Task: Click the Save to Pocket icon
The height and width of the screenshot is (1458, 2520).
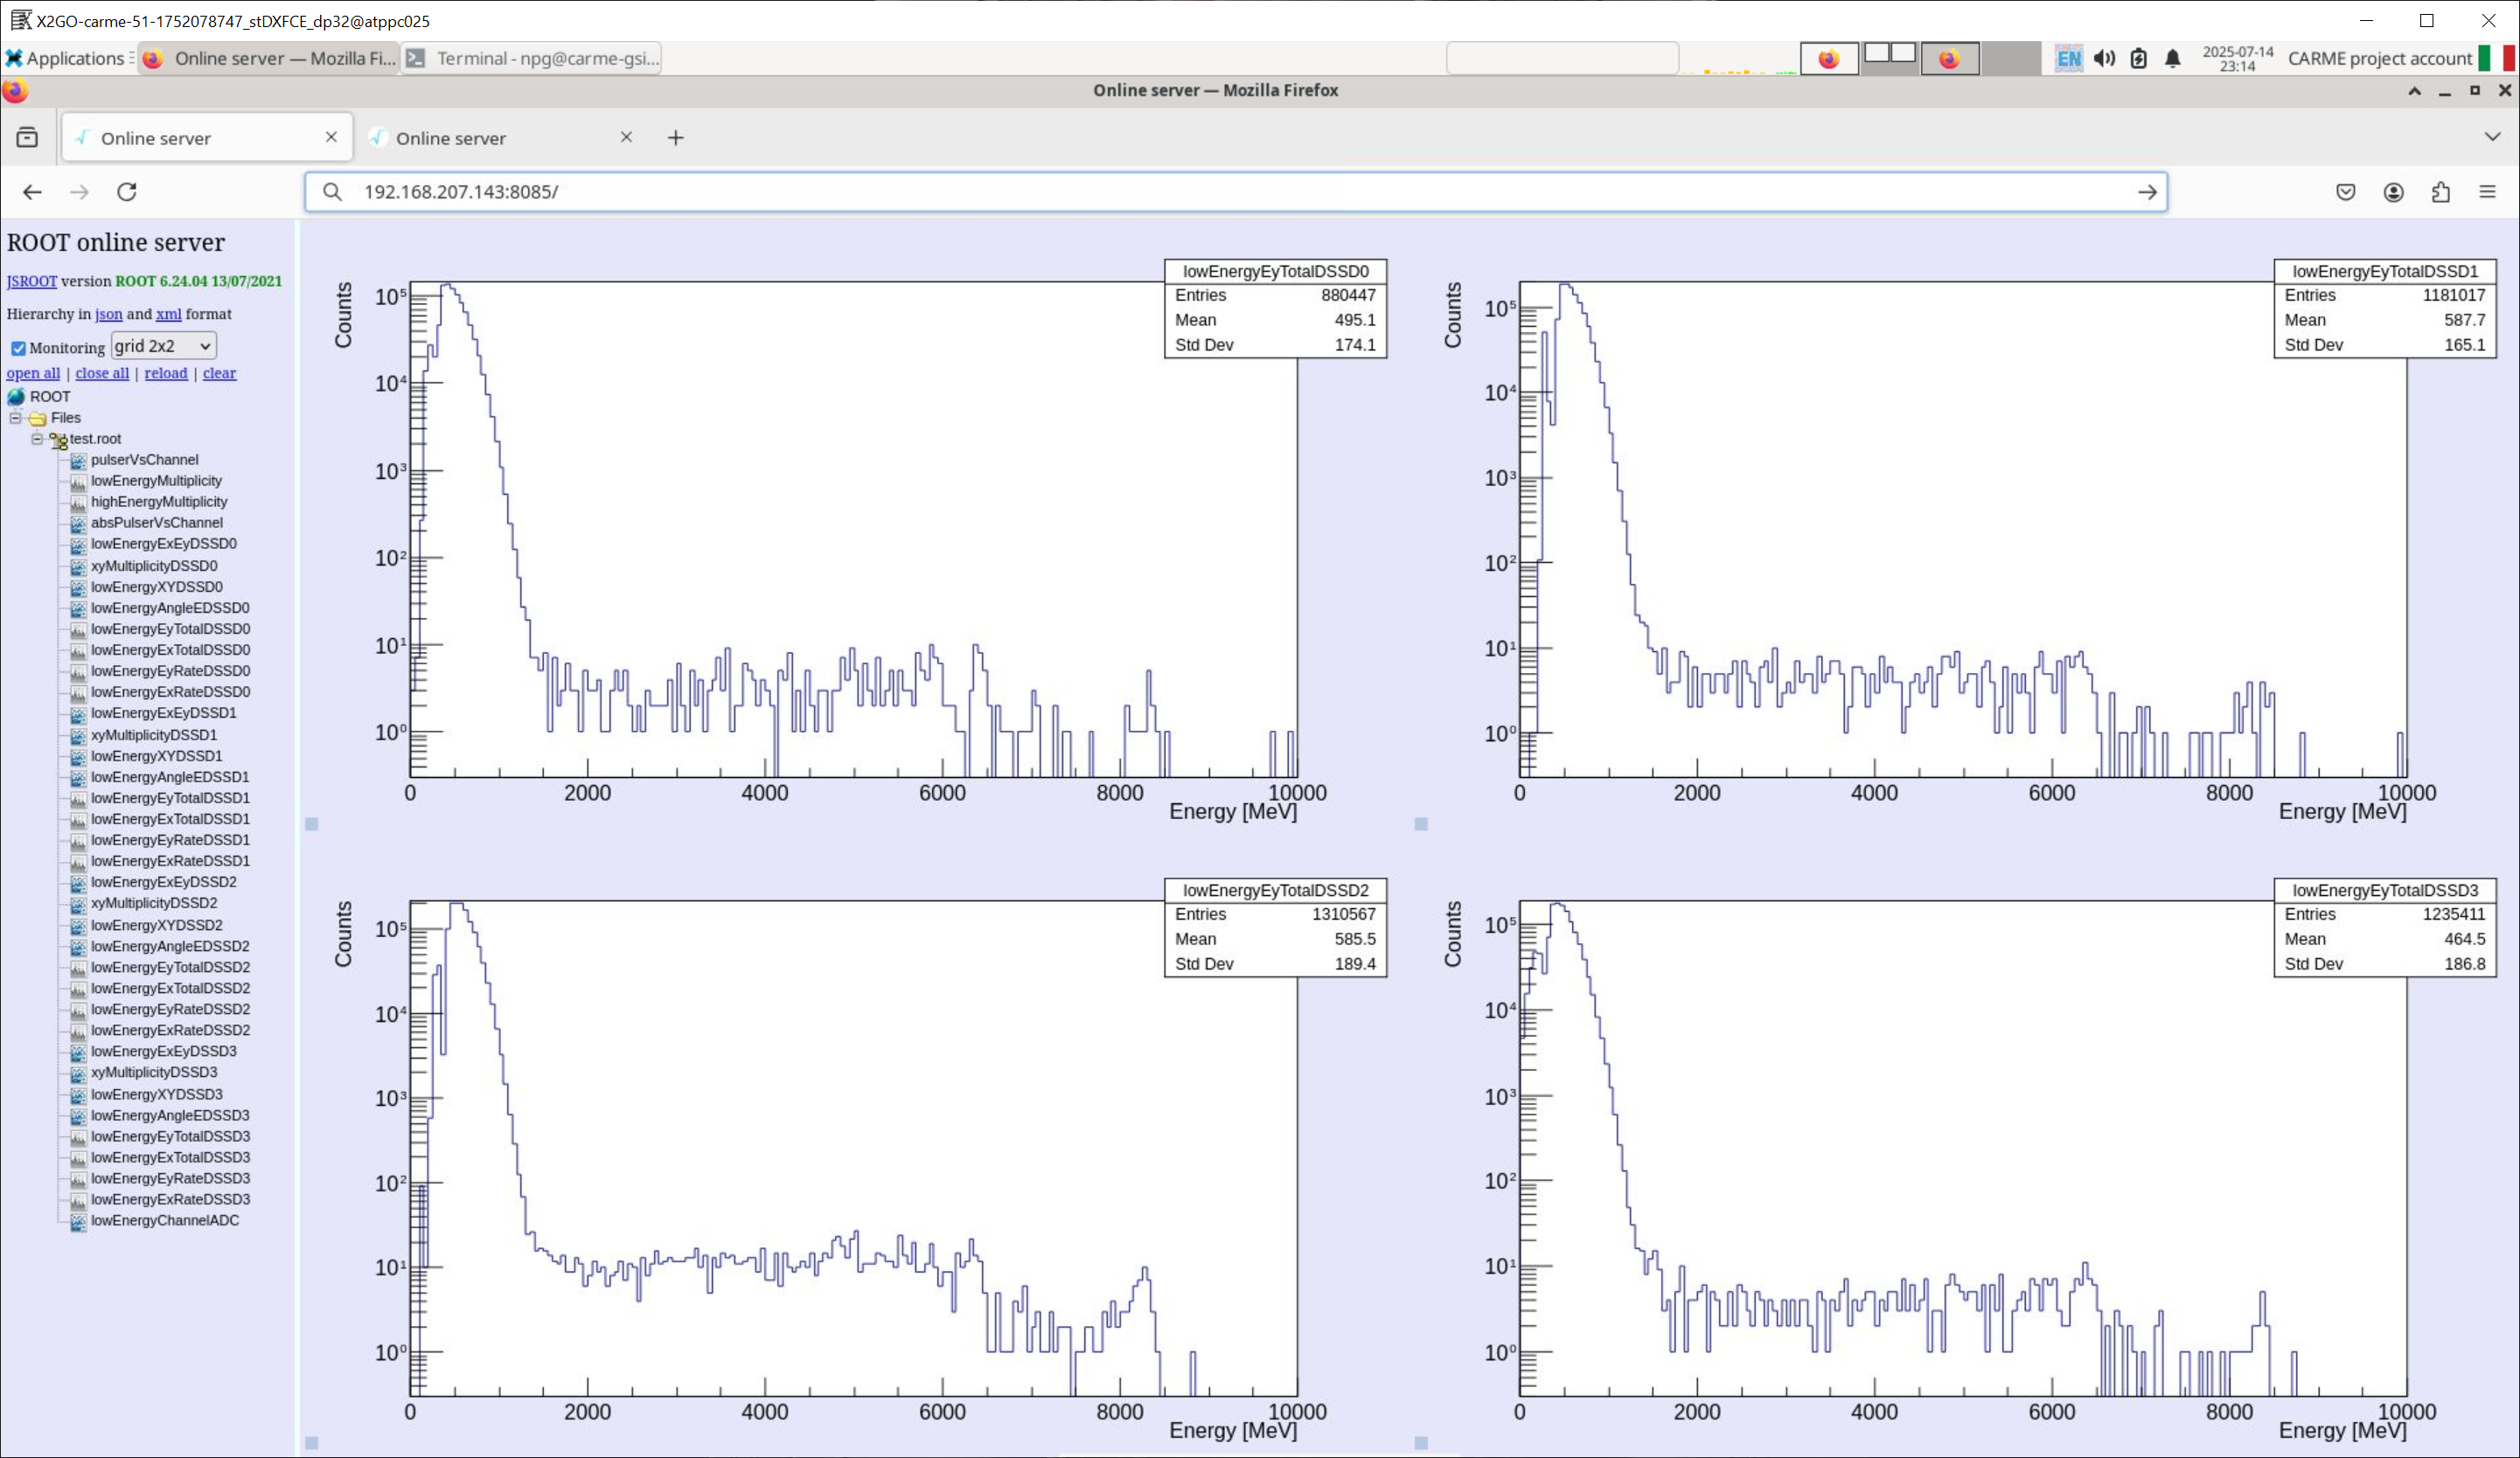Action: click(x=2345, y=192)
